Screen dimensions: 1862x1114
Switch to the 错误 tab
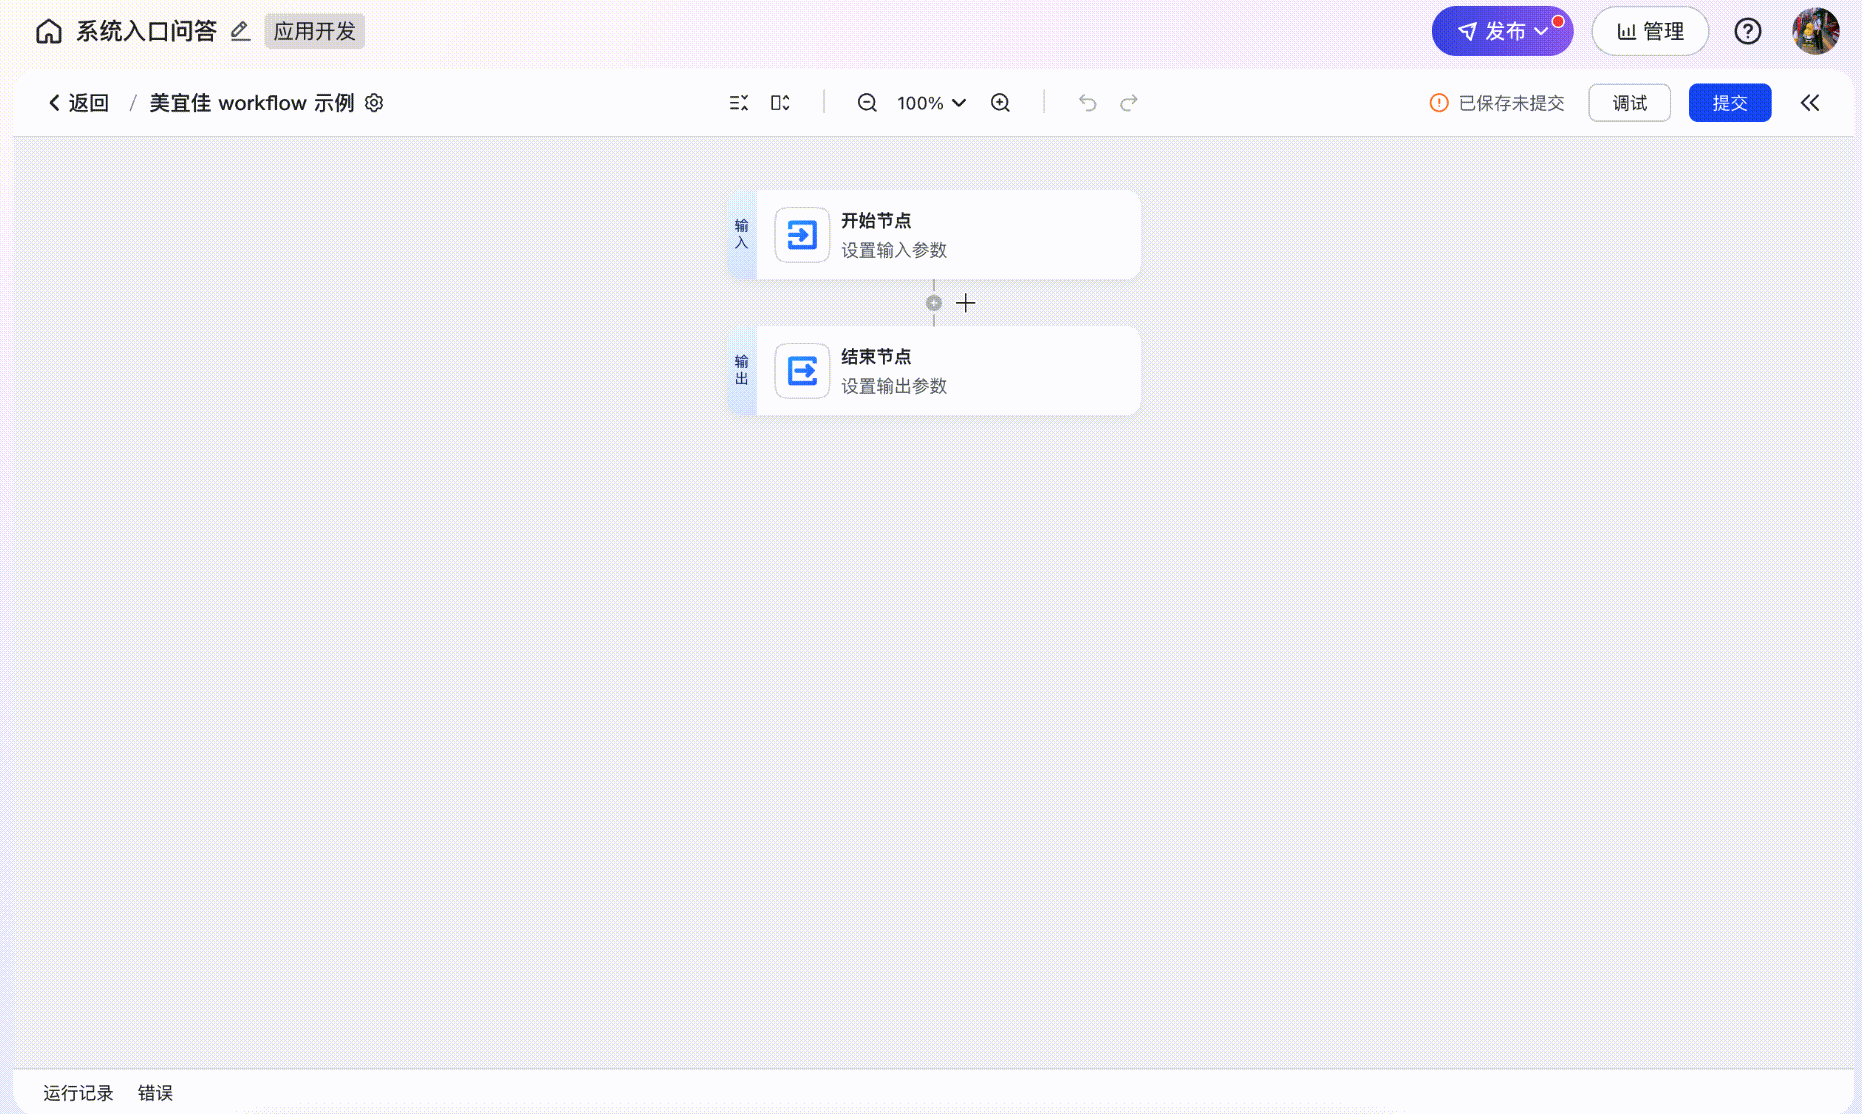tap(155, 1093)
